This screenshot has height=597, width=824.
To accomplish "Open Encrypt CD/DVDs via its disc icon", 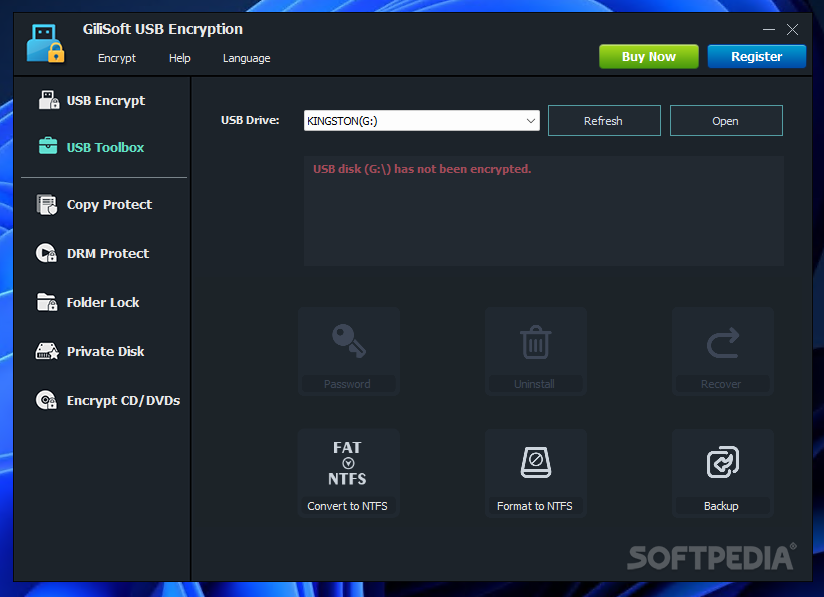I will click(46, 400).
